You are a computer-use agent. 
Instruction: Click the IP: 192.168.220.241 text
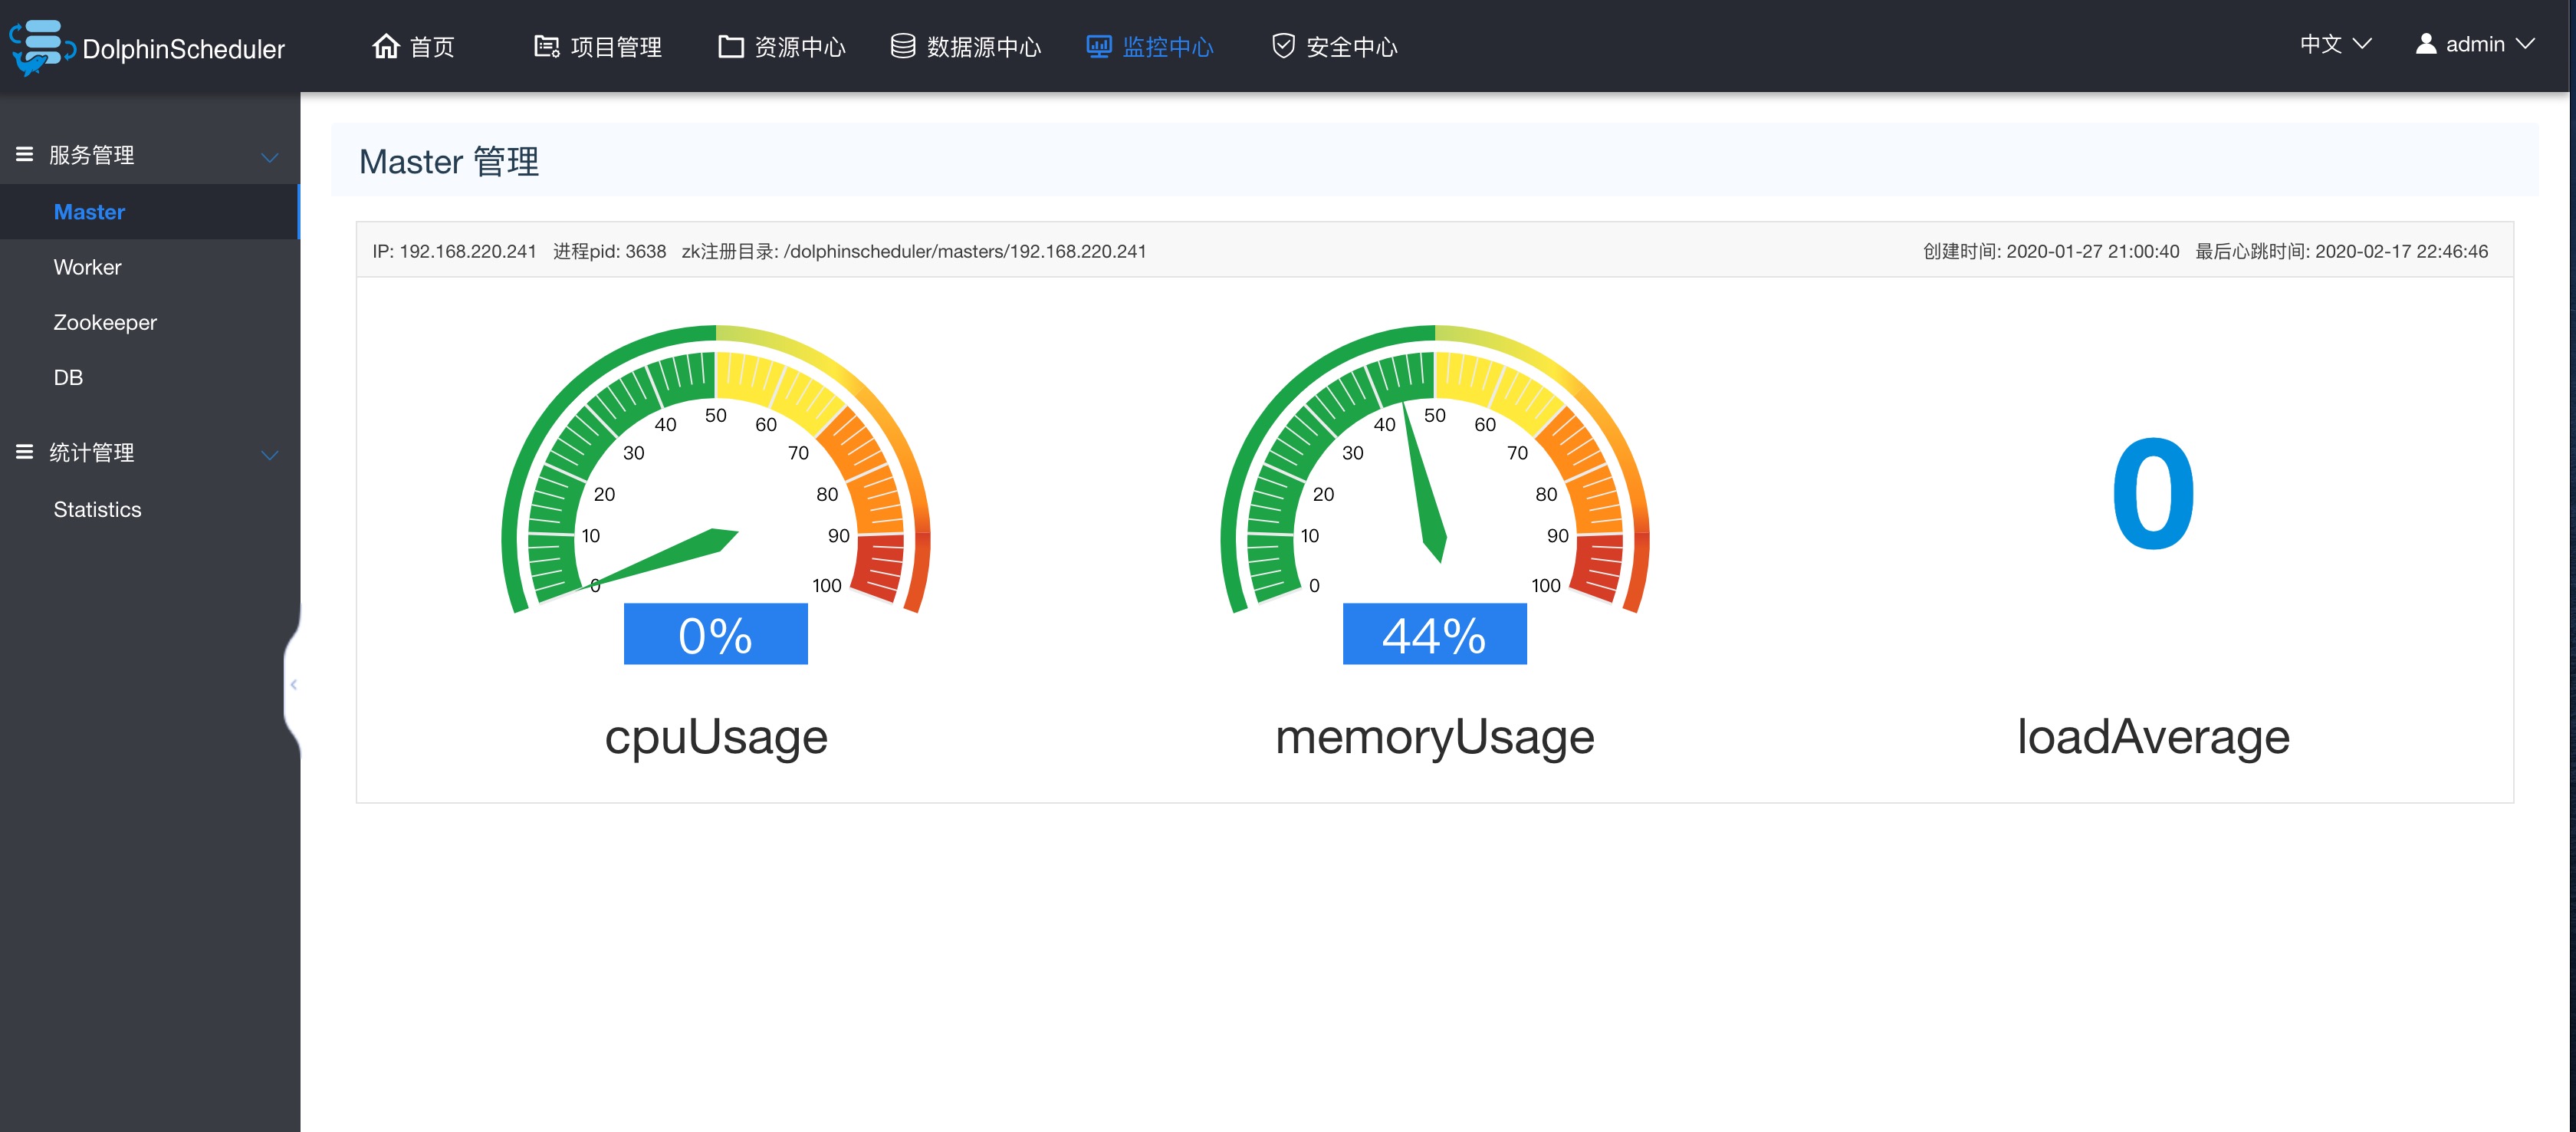pyautogui.click(x=454, y=251)
